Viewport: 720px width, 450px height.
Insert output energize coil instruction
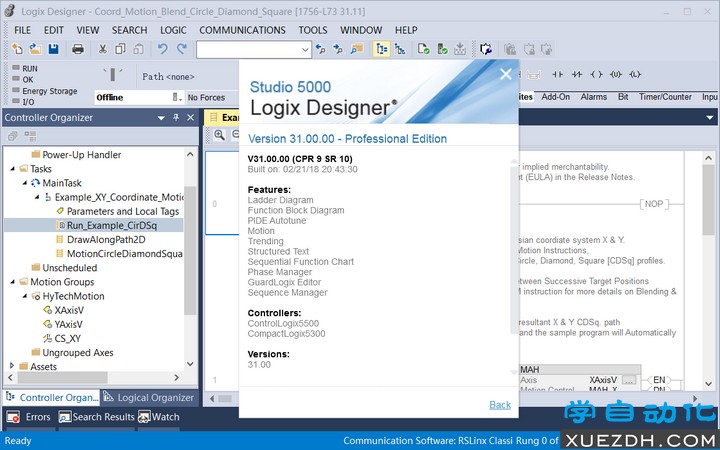click(596, 74)
